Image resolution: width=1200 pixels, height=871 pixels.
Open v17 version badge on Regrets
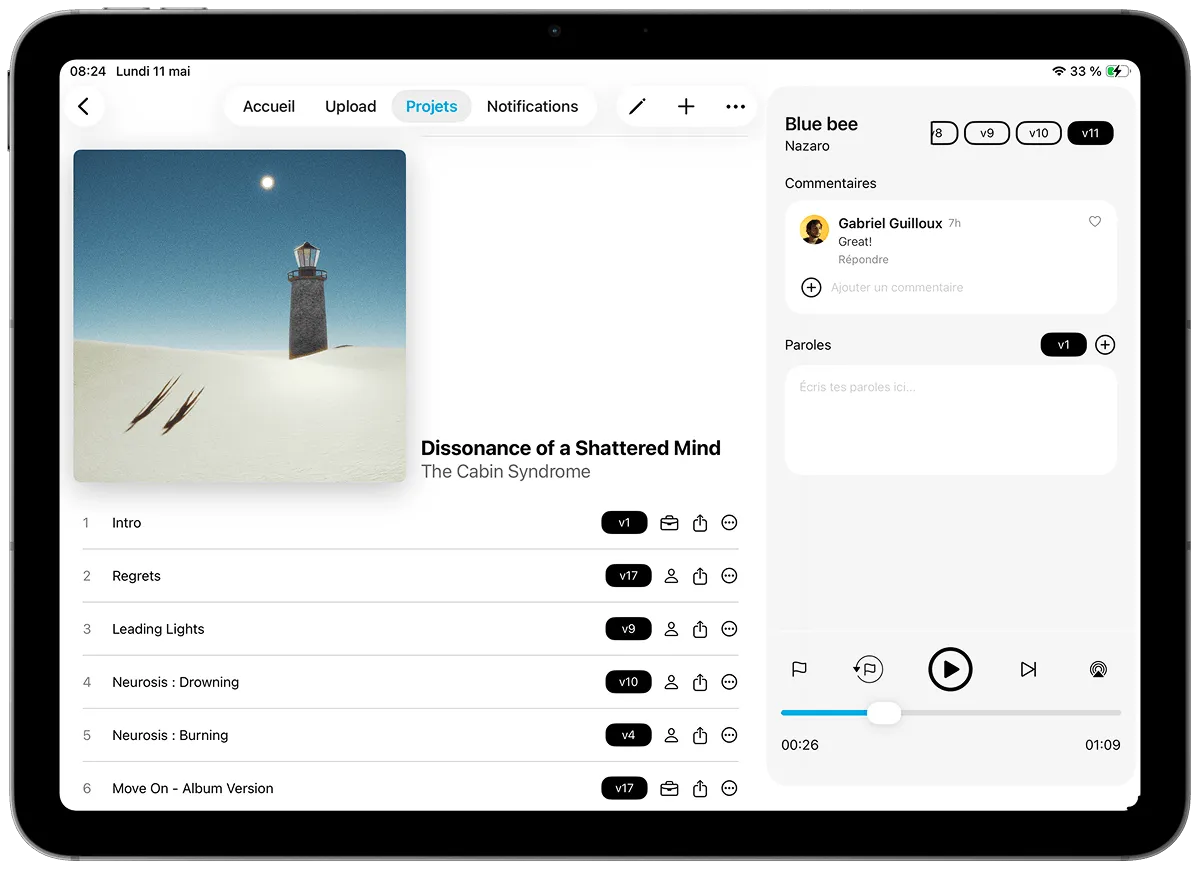628,576
